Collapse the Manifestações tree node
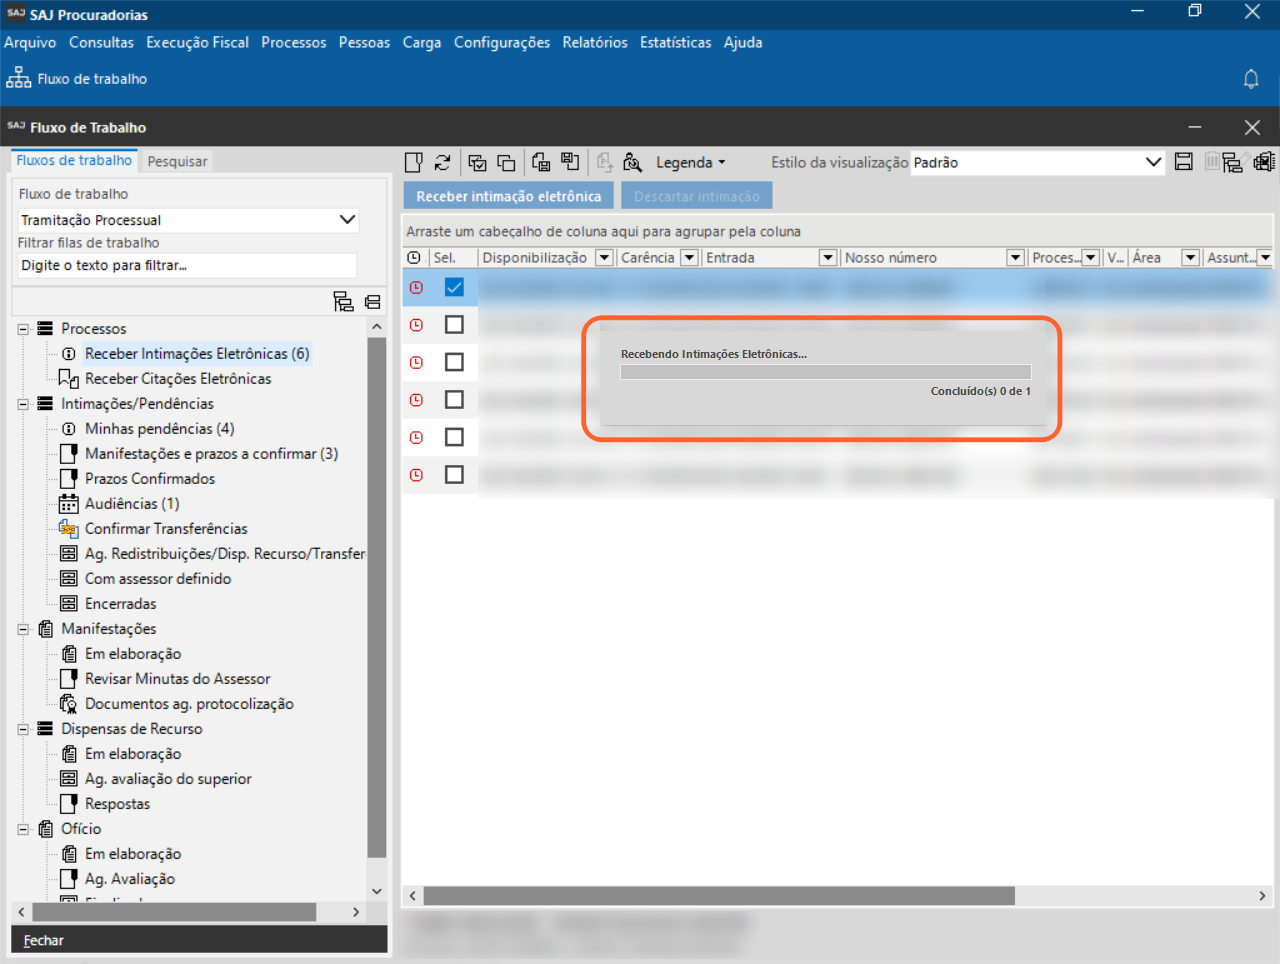The height and width of the screenshot is (964, 1280). (x=23, y=629)
